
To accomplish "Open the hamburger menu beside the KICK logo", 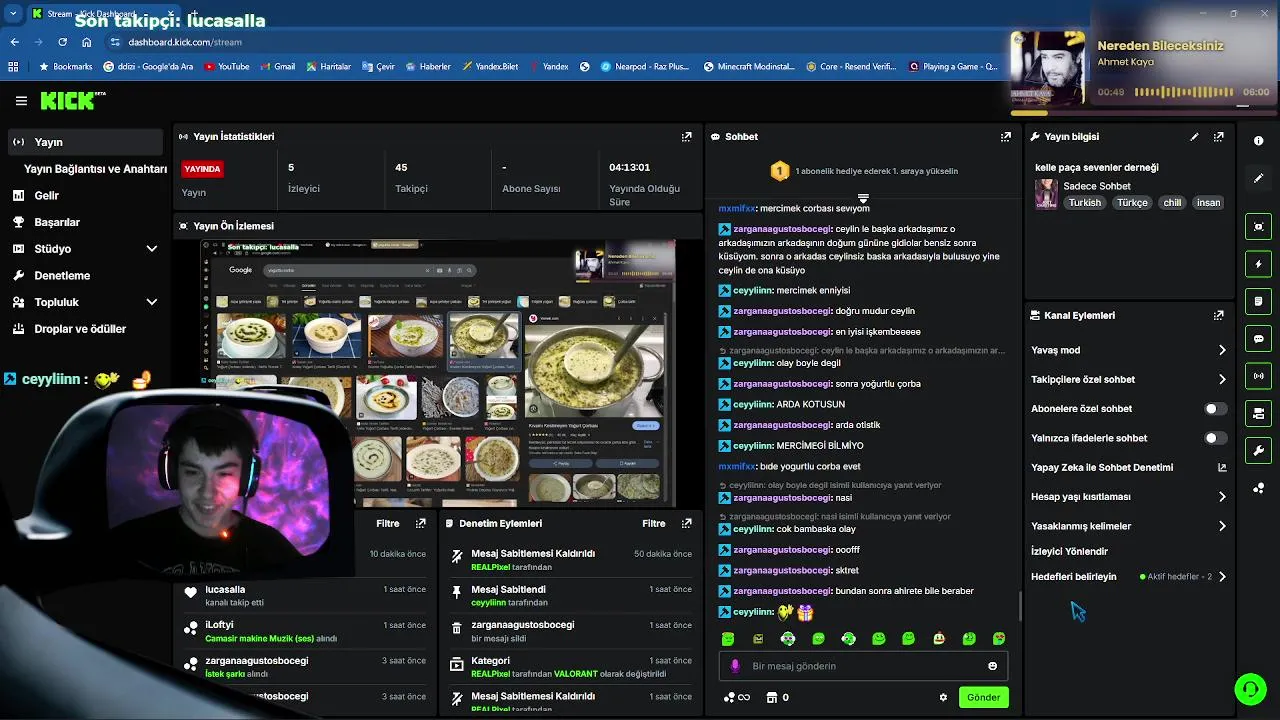I will click(x=21, y=101).
